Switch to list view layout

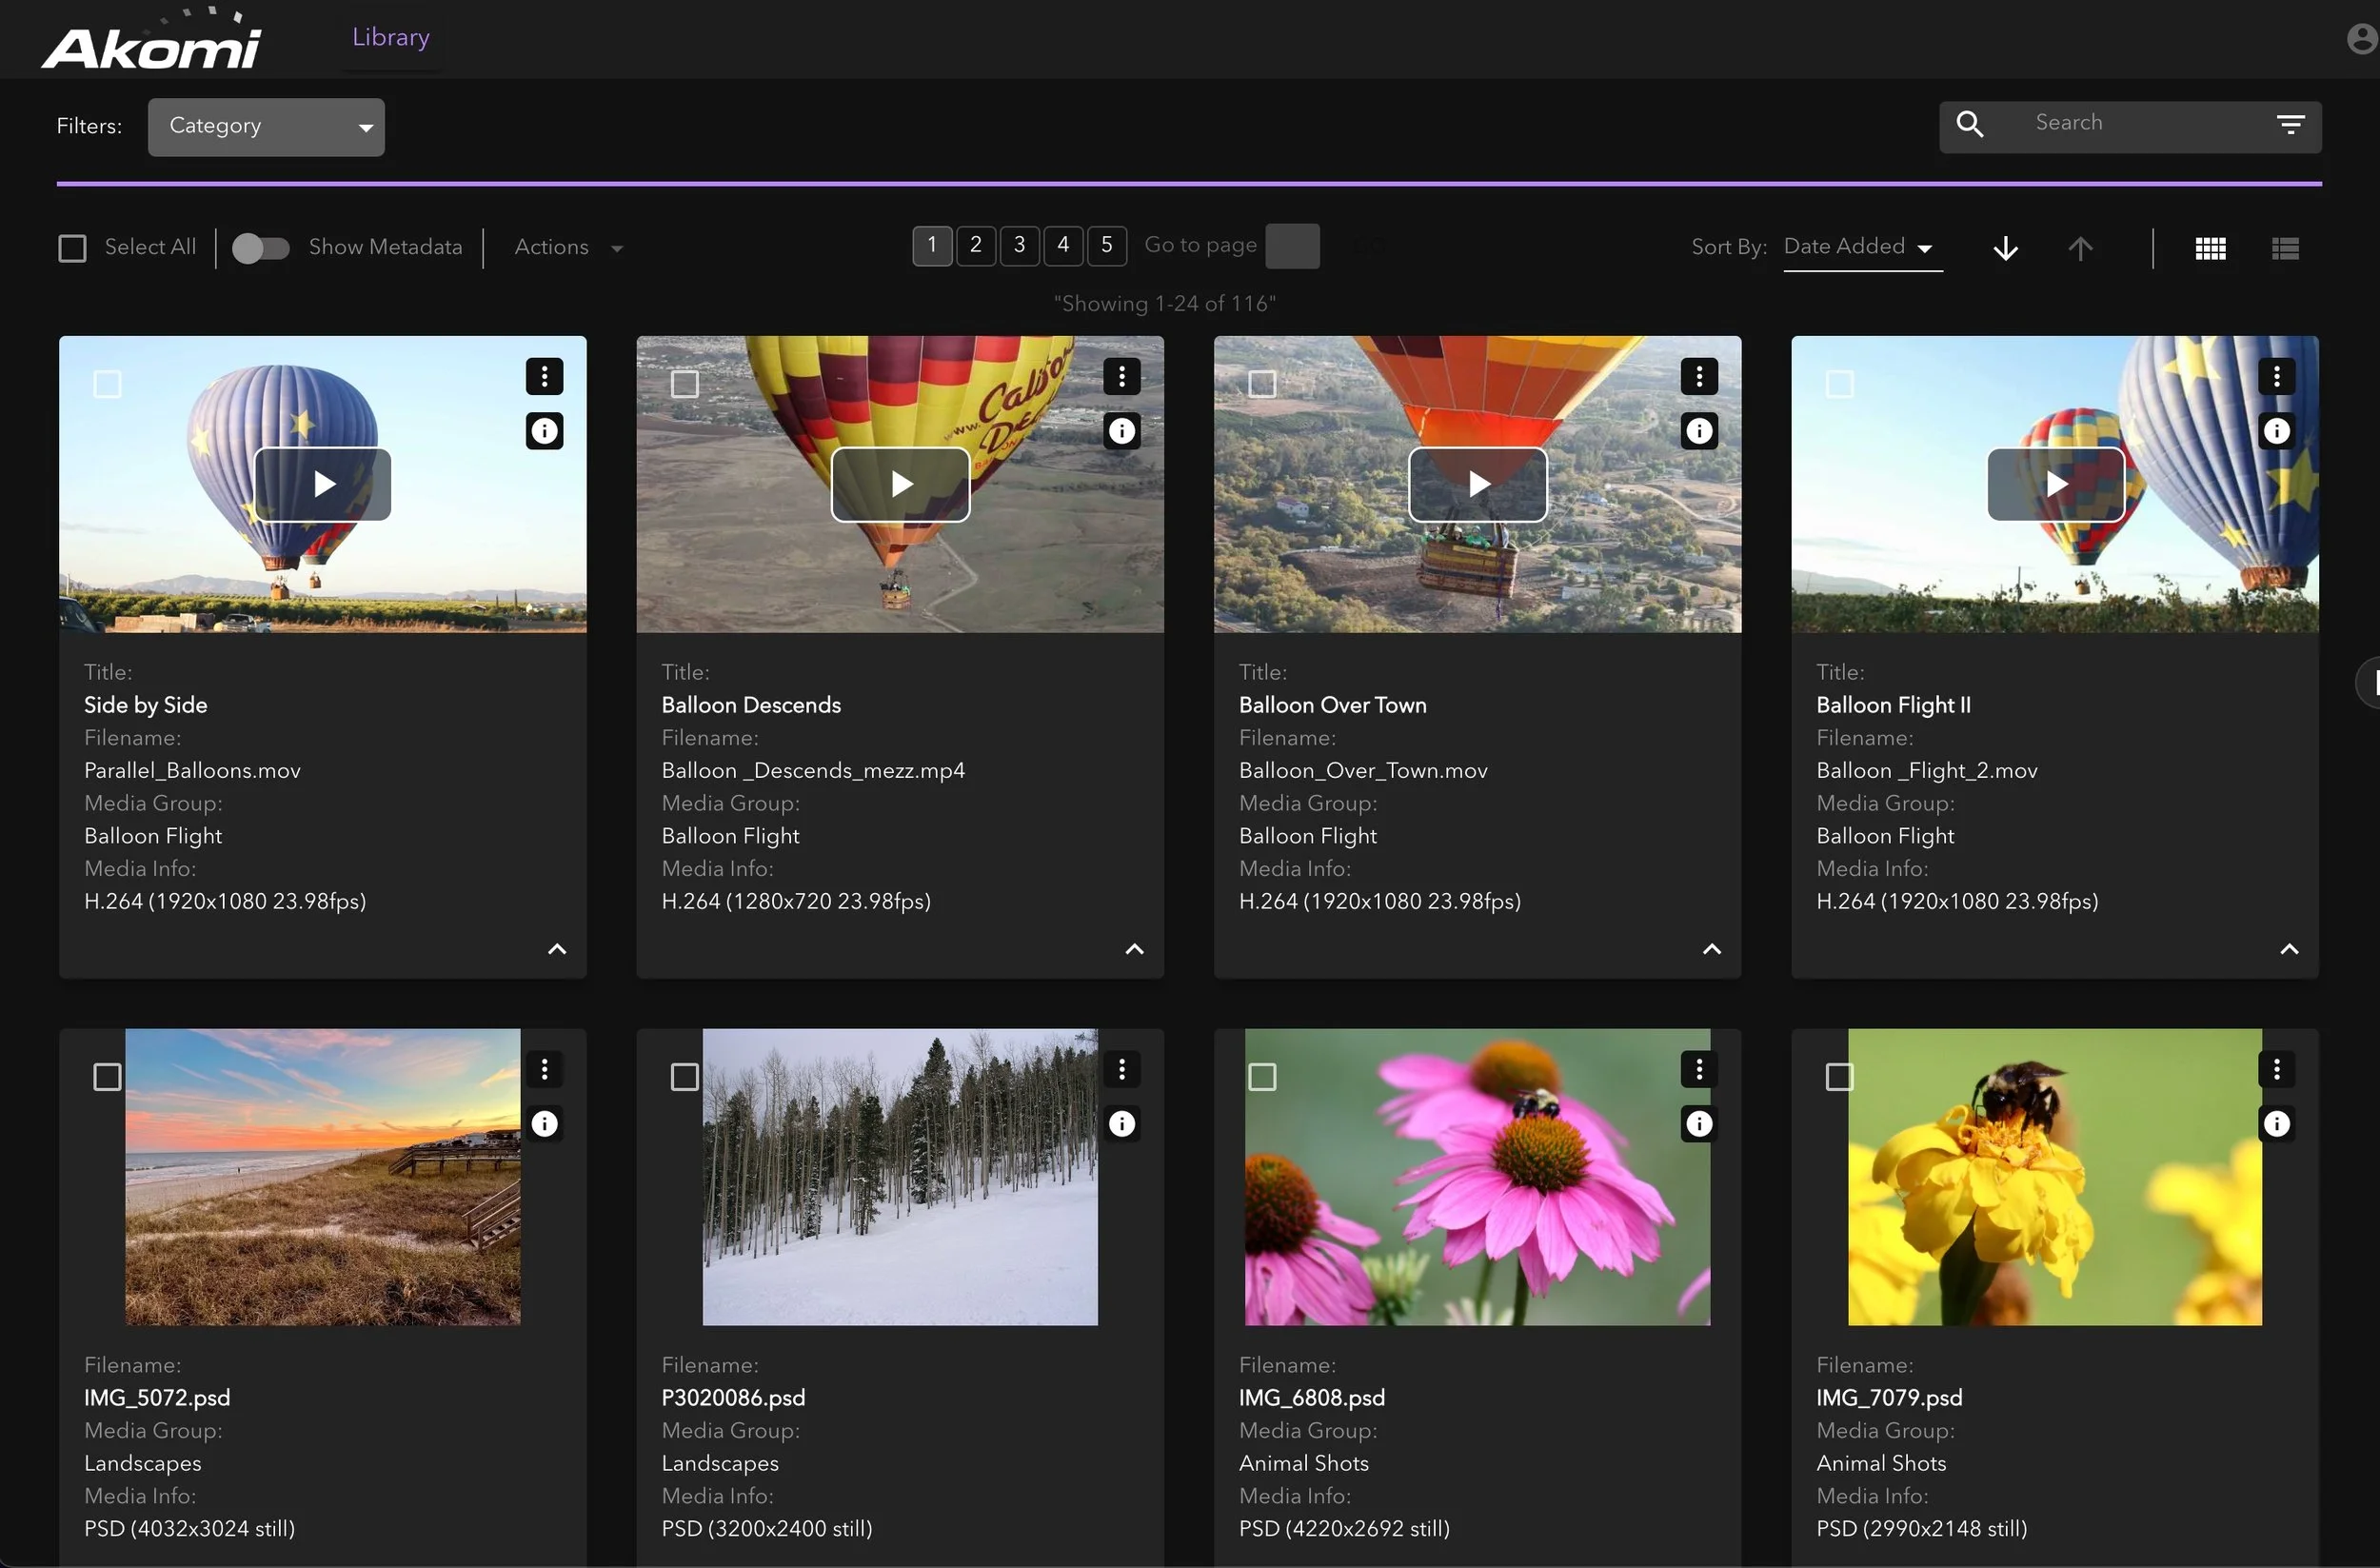click(x=2285, y=248)
